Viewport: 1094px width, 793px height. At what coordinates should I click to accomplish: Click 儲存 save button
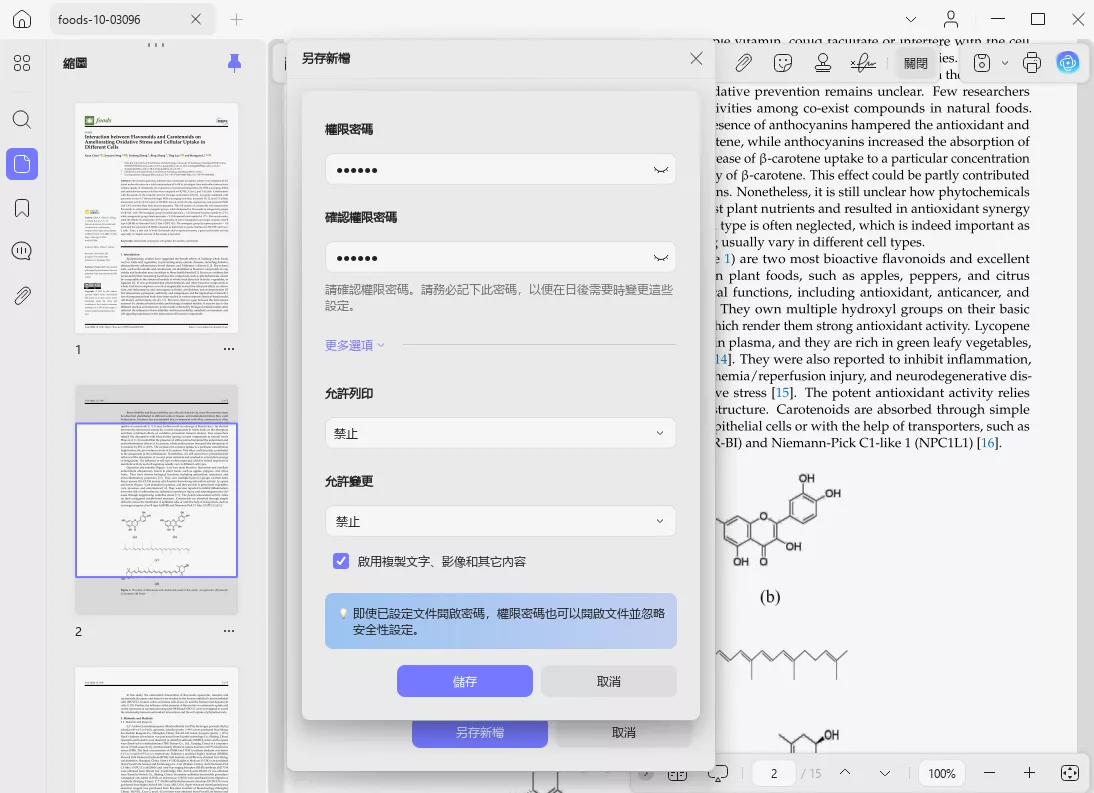465,681
